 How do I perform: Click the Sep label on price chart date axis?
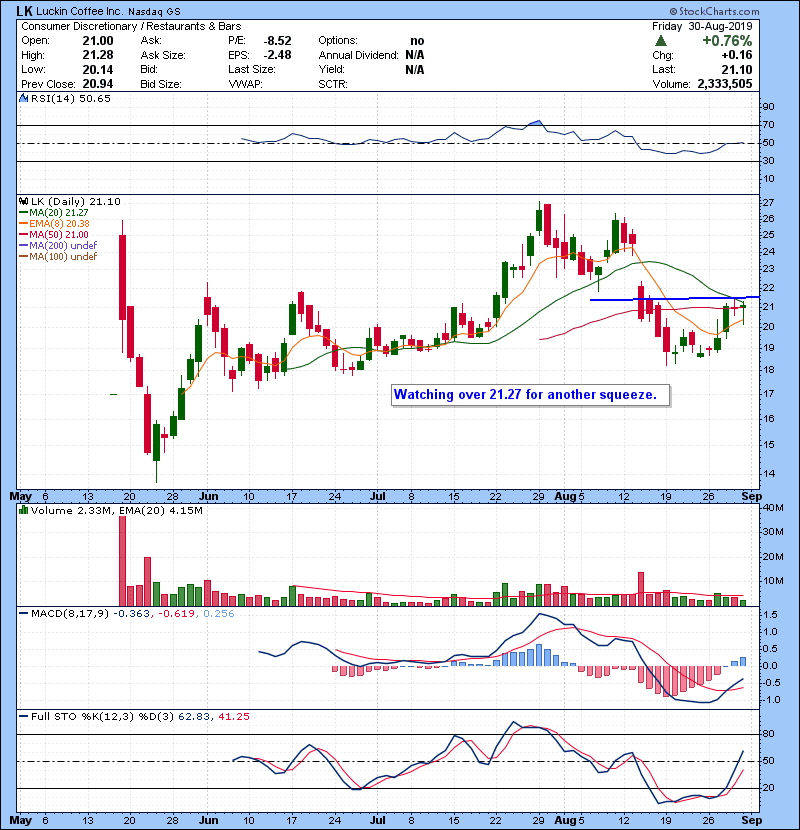point(751,497)
